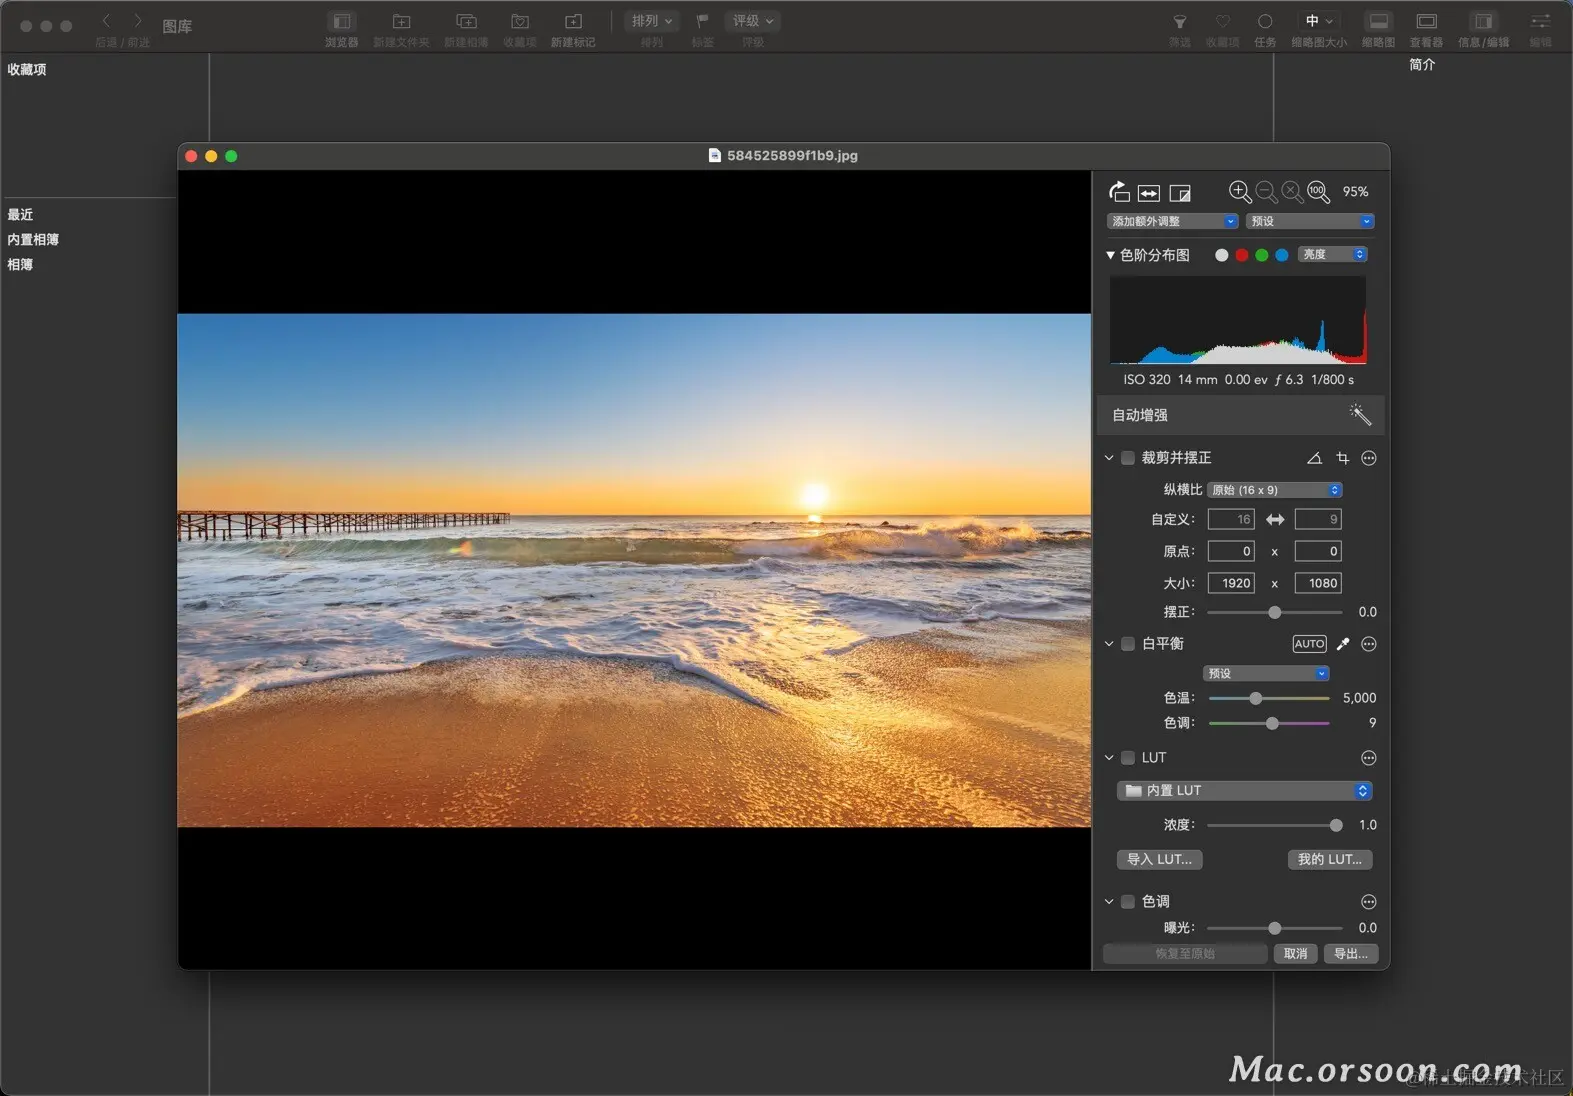1573x1096 pixels.
Task: Toggle the LUT checkbox
Action: [x=1128, y=758]
